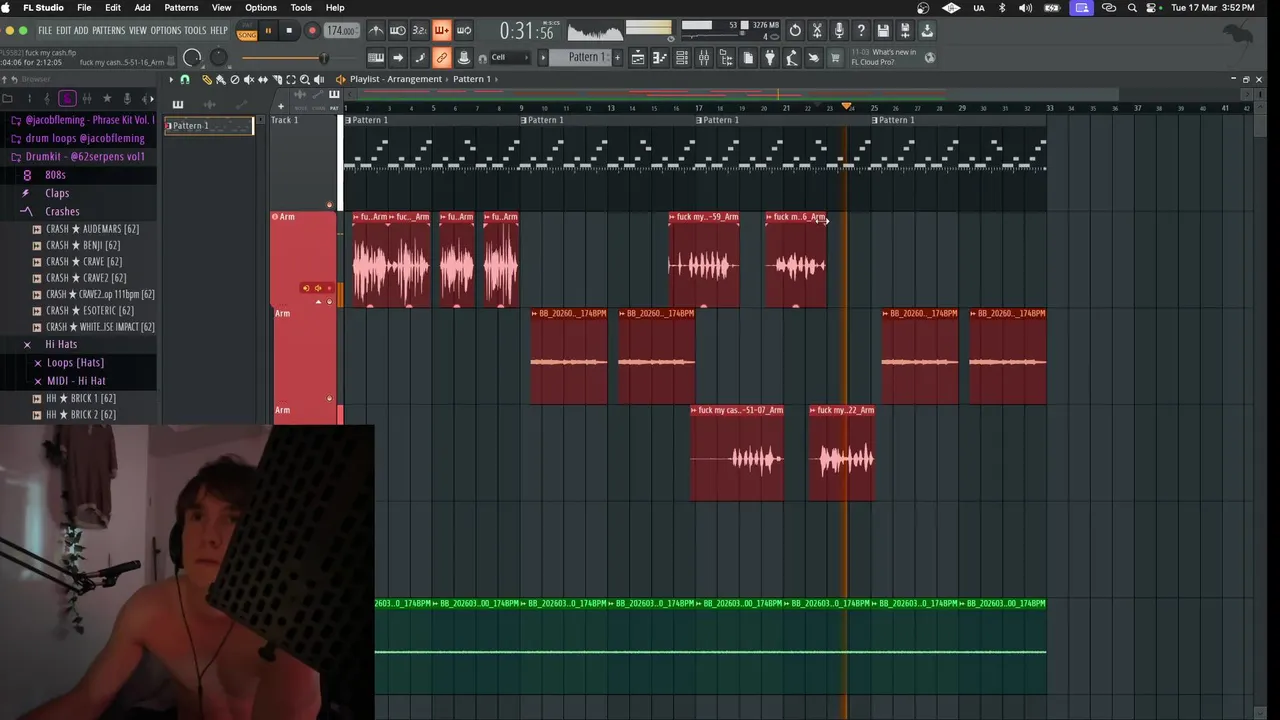Select the zoom magnifier tool in playlist
The height and width of the screenshot is (720, 1280).
(x=305, y=79)
